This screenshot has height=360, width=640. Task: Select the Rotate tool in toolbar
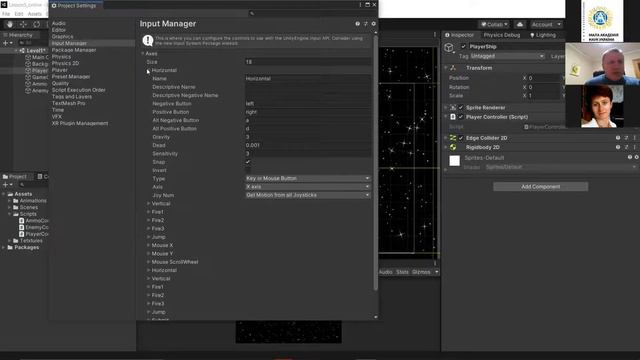tap(36, 24)
